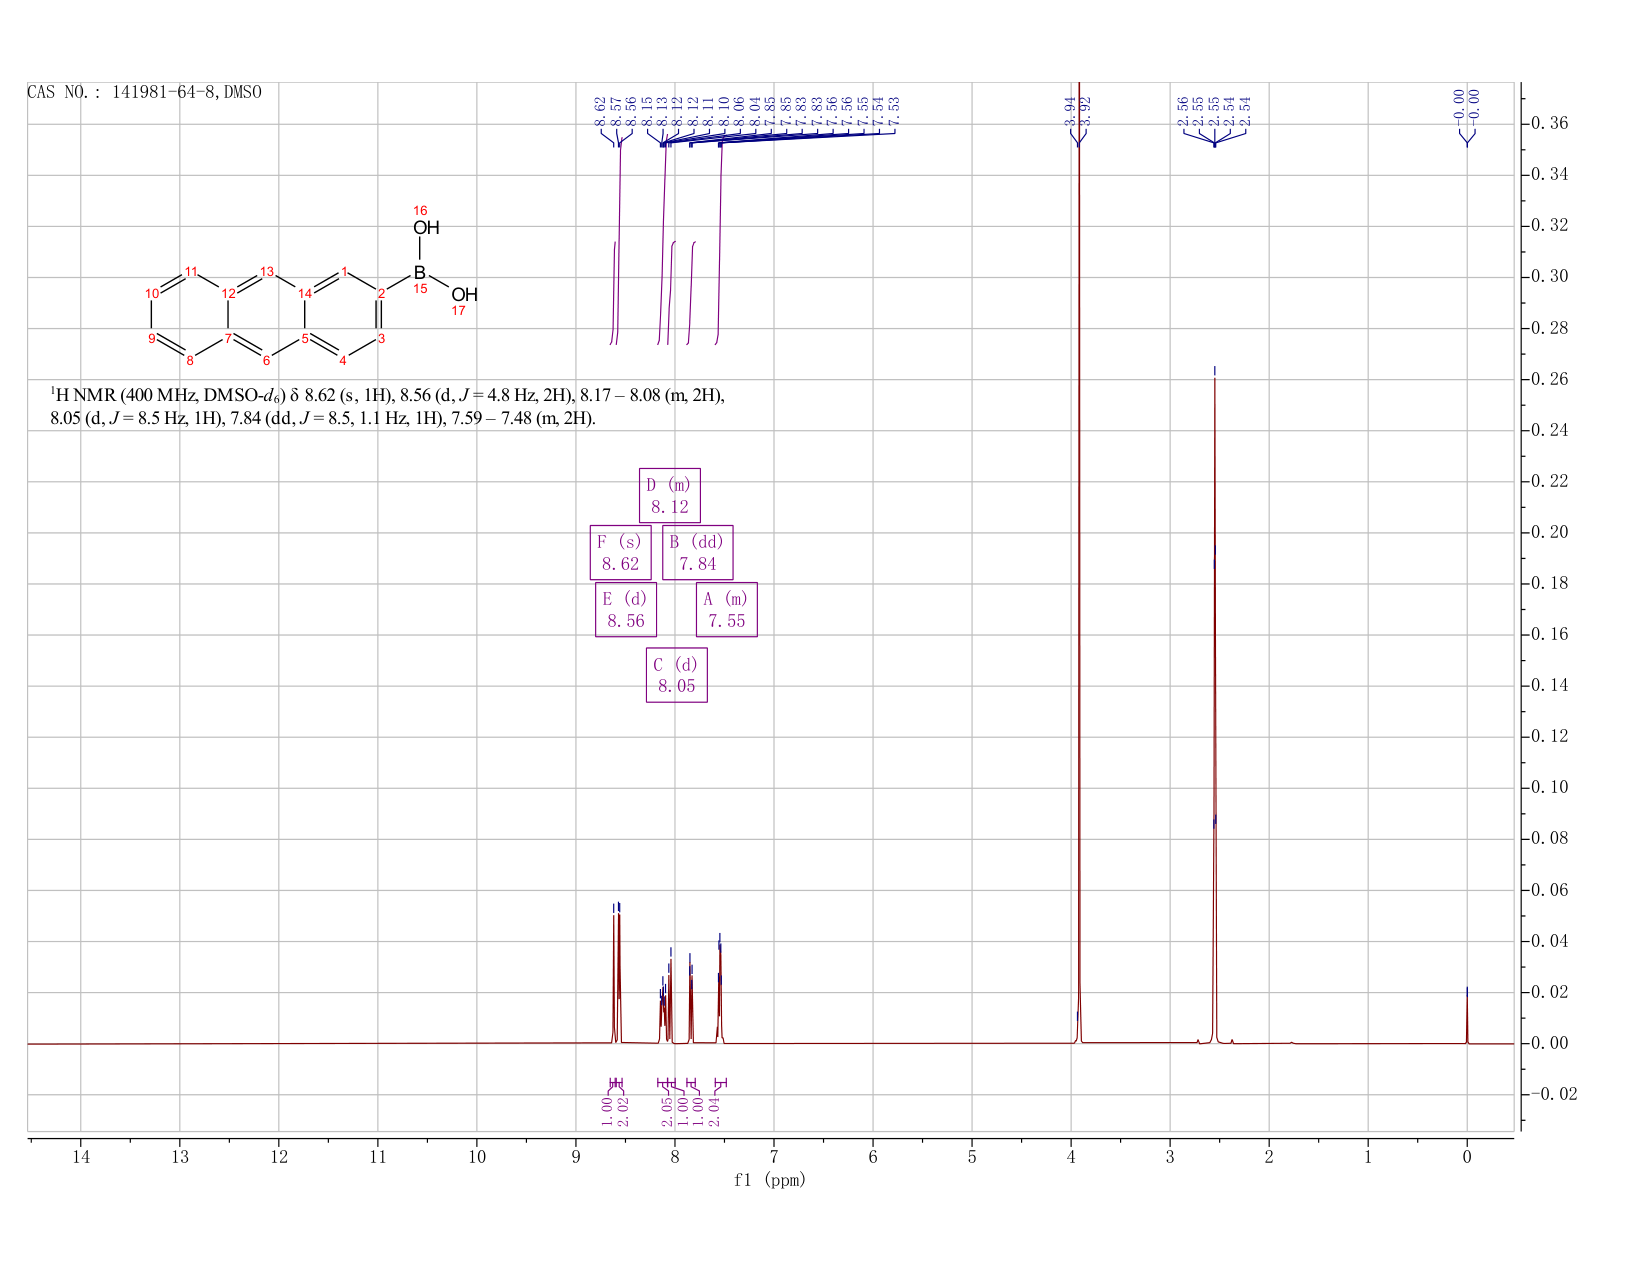Click the 14 ppm axis tick label
This screenshot has width=1650, height=1275.
[x=81, y=1157]
